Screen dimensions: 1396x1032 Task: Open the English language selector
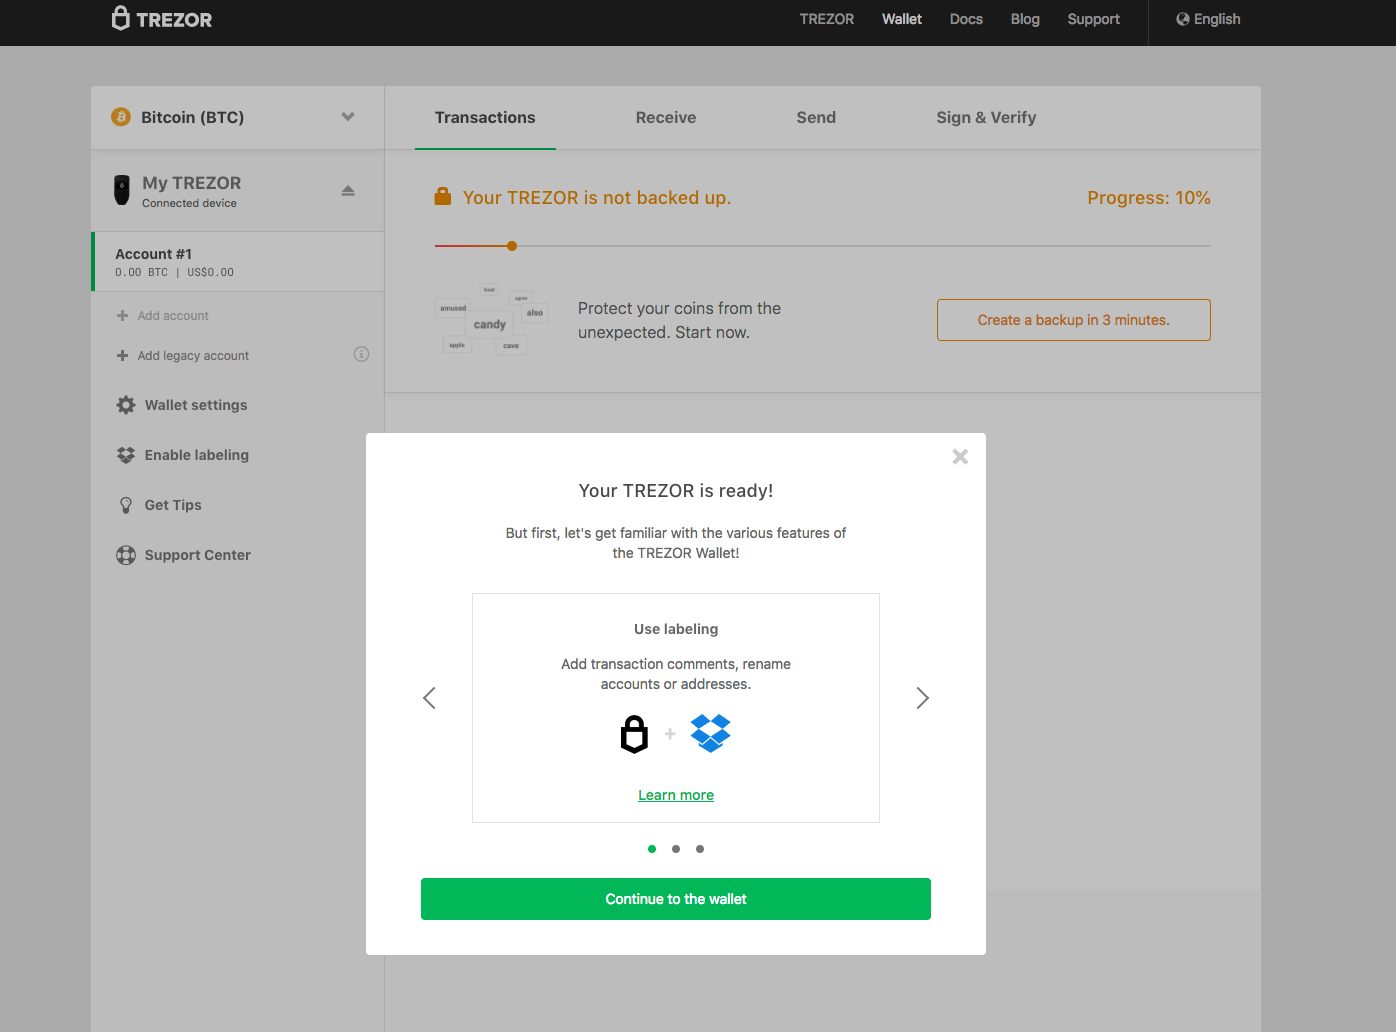tap(1209, 19)
